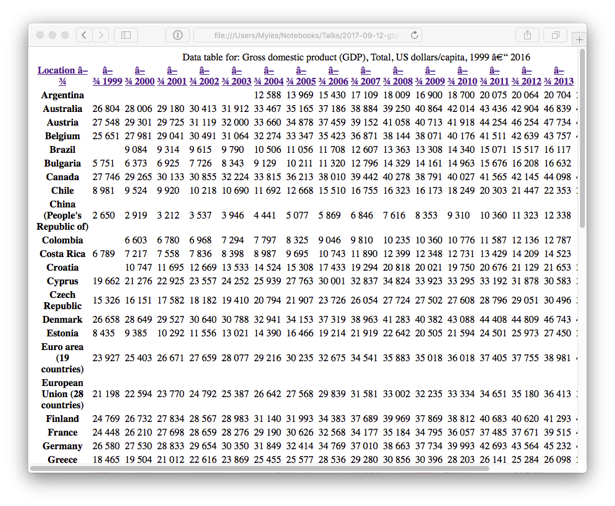
Task: Click the 2004 column header link
Action: point(268,81)
